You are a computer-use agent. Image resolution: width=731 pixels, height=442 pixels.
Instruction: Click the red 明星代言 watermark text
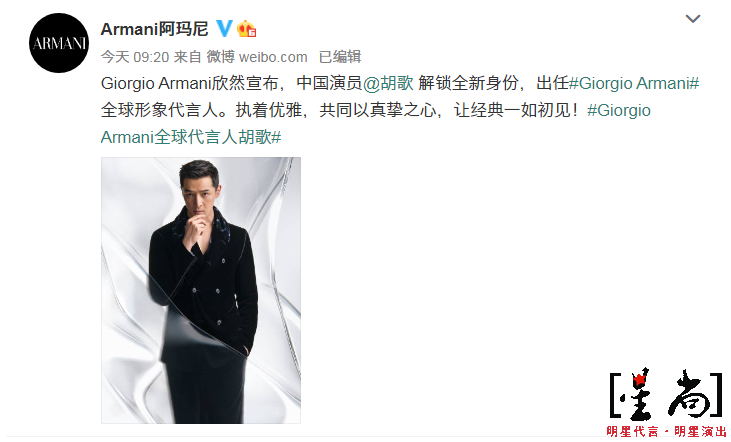633,431
